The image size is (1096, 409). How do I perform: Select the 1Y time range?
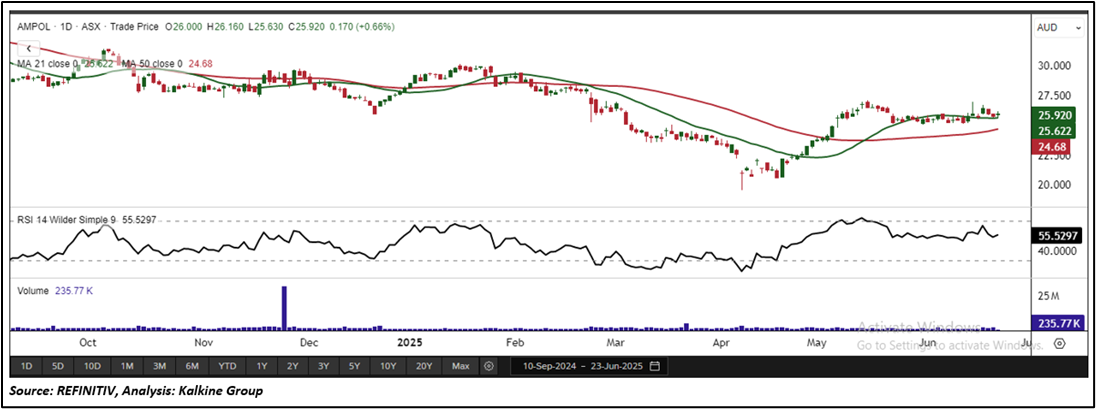pyautogui.click(x=261, y=366)
